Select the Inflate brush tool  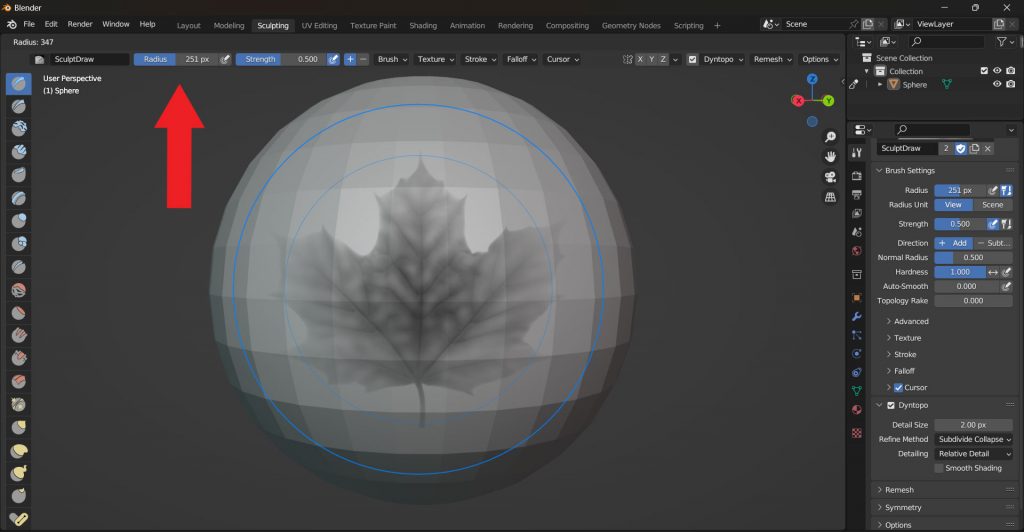point(19,221)
